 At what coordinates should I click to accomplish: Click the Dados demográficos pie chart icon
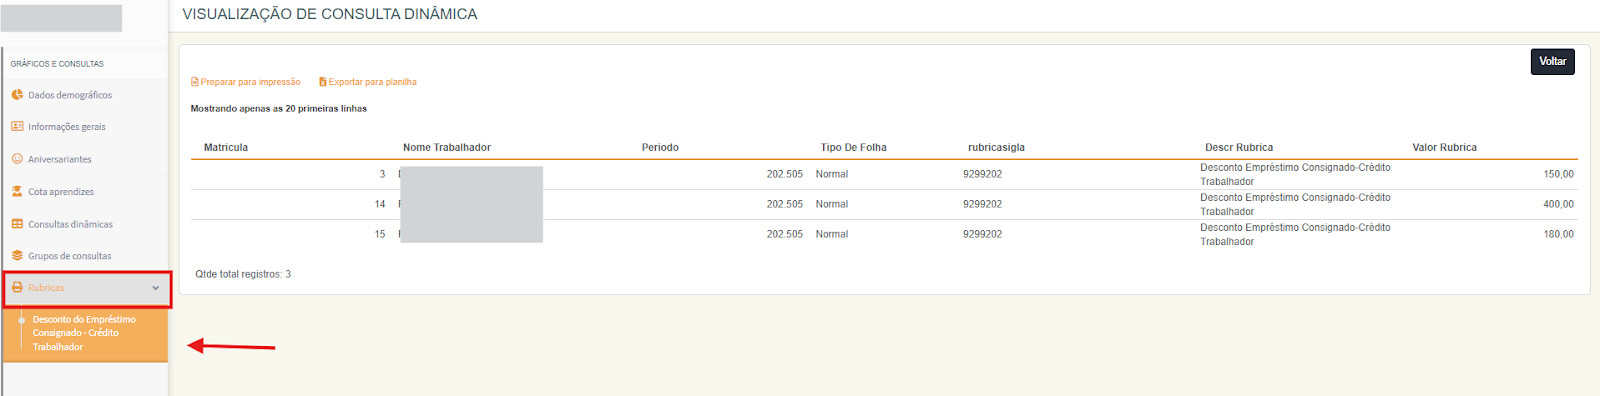point(17,95)
